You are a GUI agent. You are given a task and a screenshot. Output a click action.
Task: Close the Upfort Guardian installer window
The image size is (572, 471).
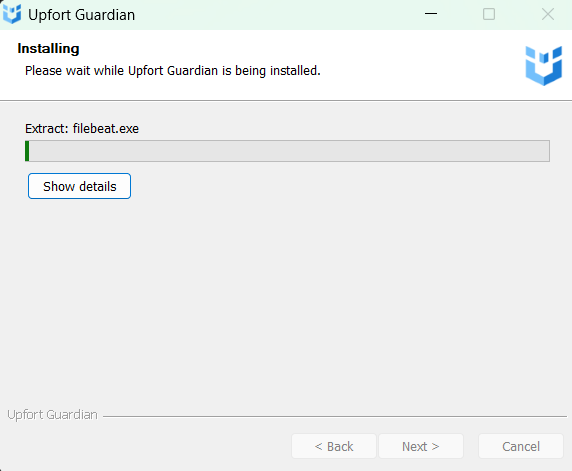coord(548,14)
